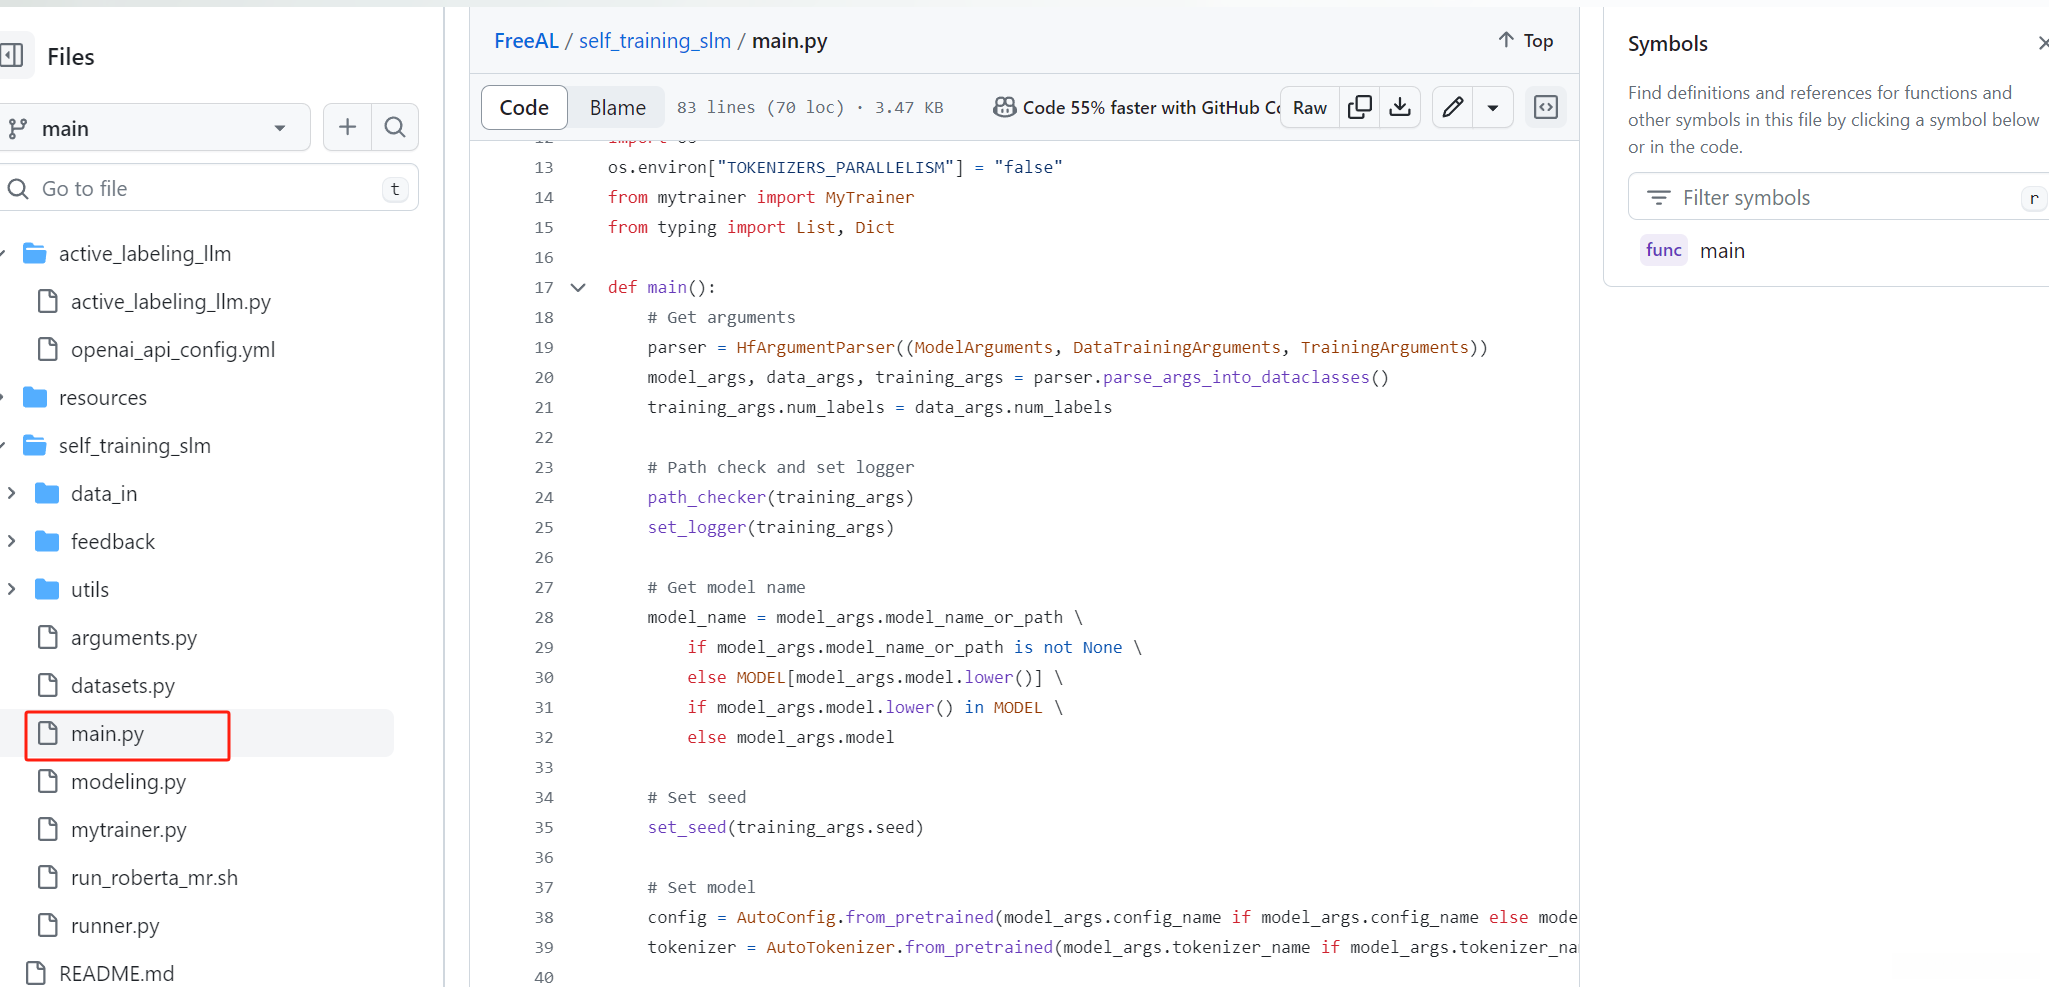Copy raw file contents icon
This screenshot has height=987, width=2049.
(1360, 107)
